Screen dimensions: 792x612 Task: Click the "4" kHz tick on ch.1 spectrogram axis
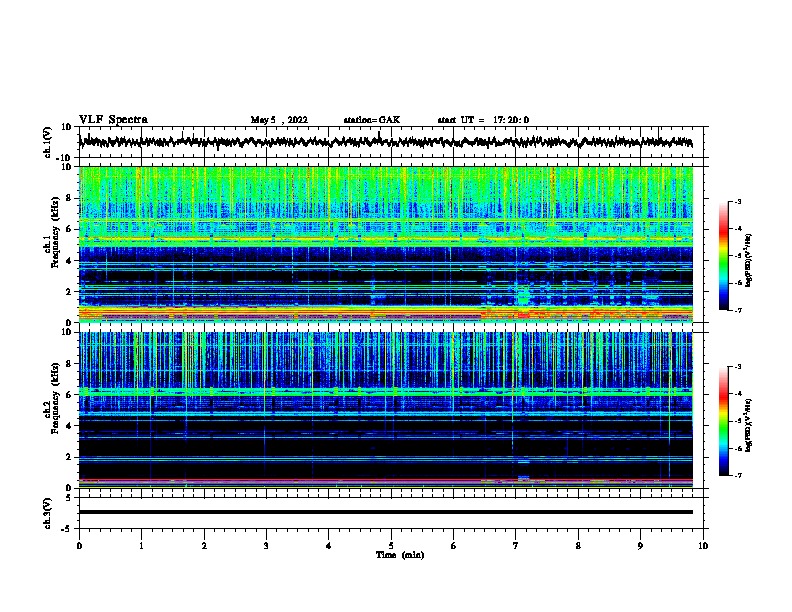(x=70, y=261)
